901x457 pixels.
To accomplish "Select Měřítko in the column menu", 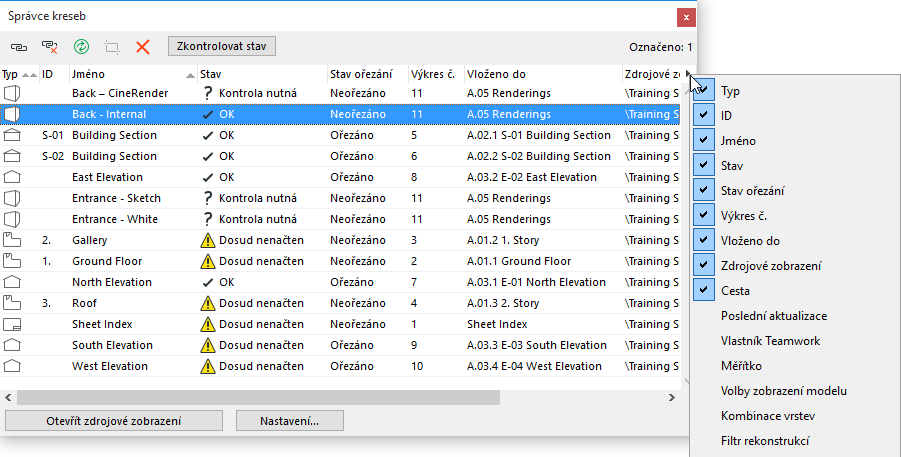I will tap(741, 366).
